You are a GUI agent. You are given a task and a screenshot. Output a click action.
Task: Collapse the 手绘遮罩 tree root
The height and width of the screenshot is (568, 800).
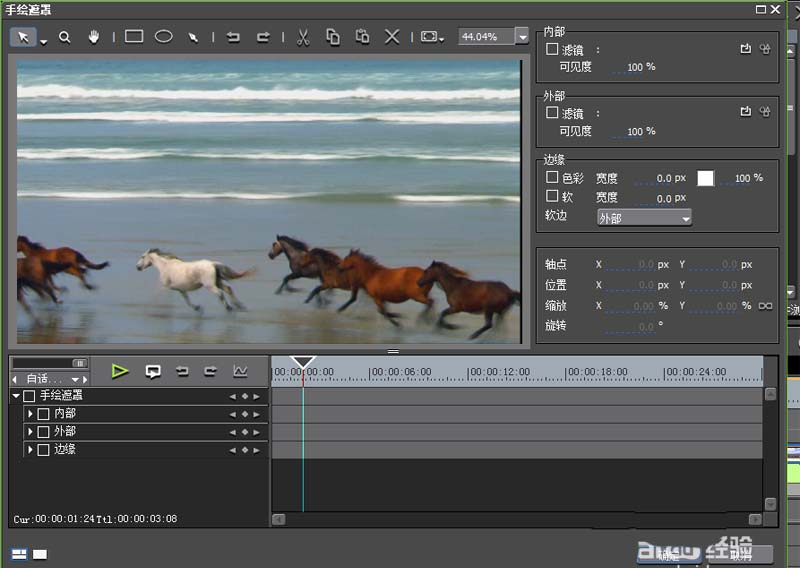(x=16, y=396)
